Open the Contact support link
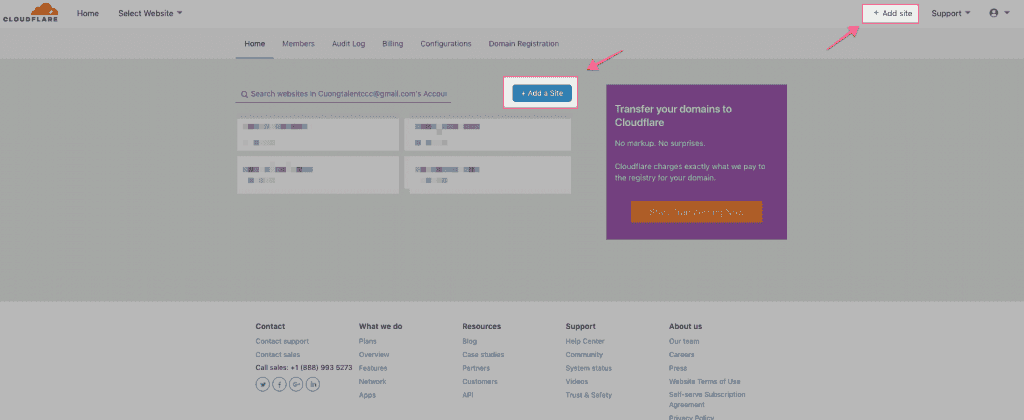 [x=282, y=341]
